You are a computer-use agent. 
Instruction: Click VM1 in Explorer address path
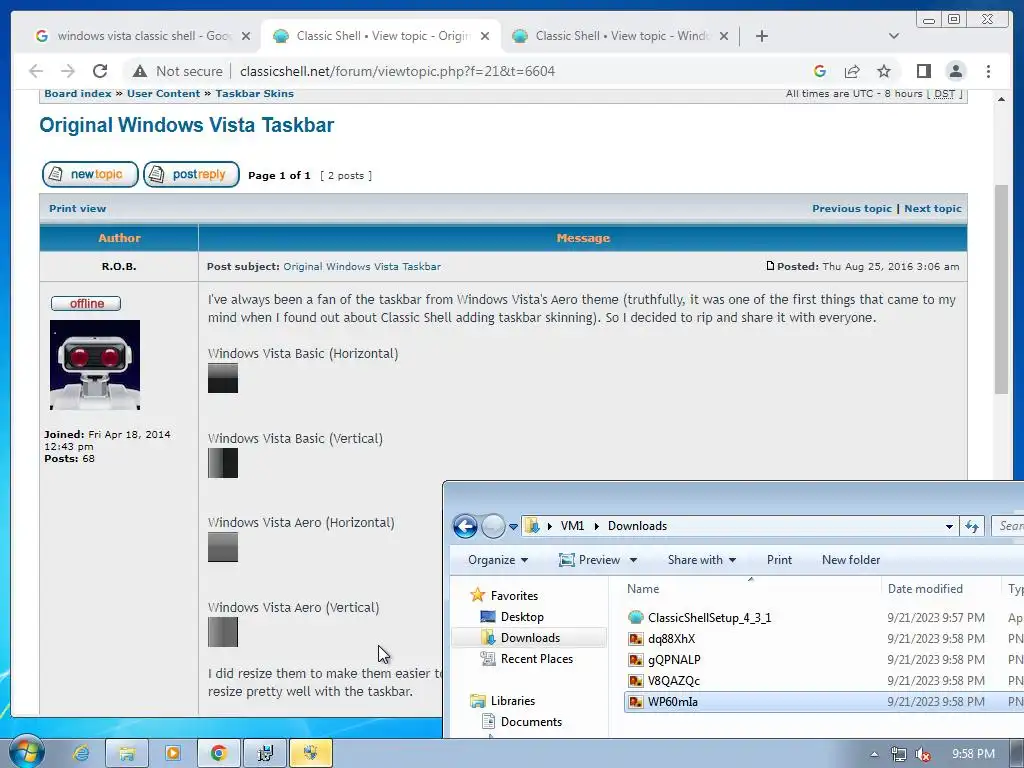(572, 526)
